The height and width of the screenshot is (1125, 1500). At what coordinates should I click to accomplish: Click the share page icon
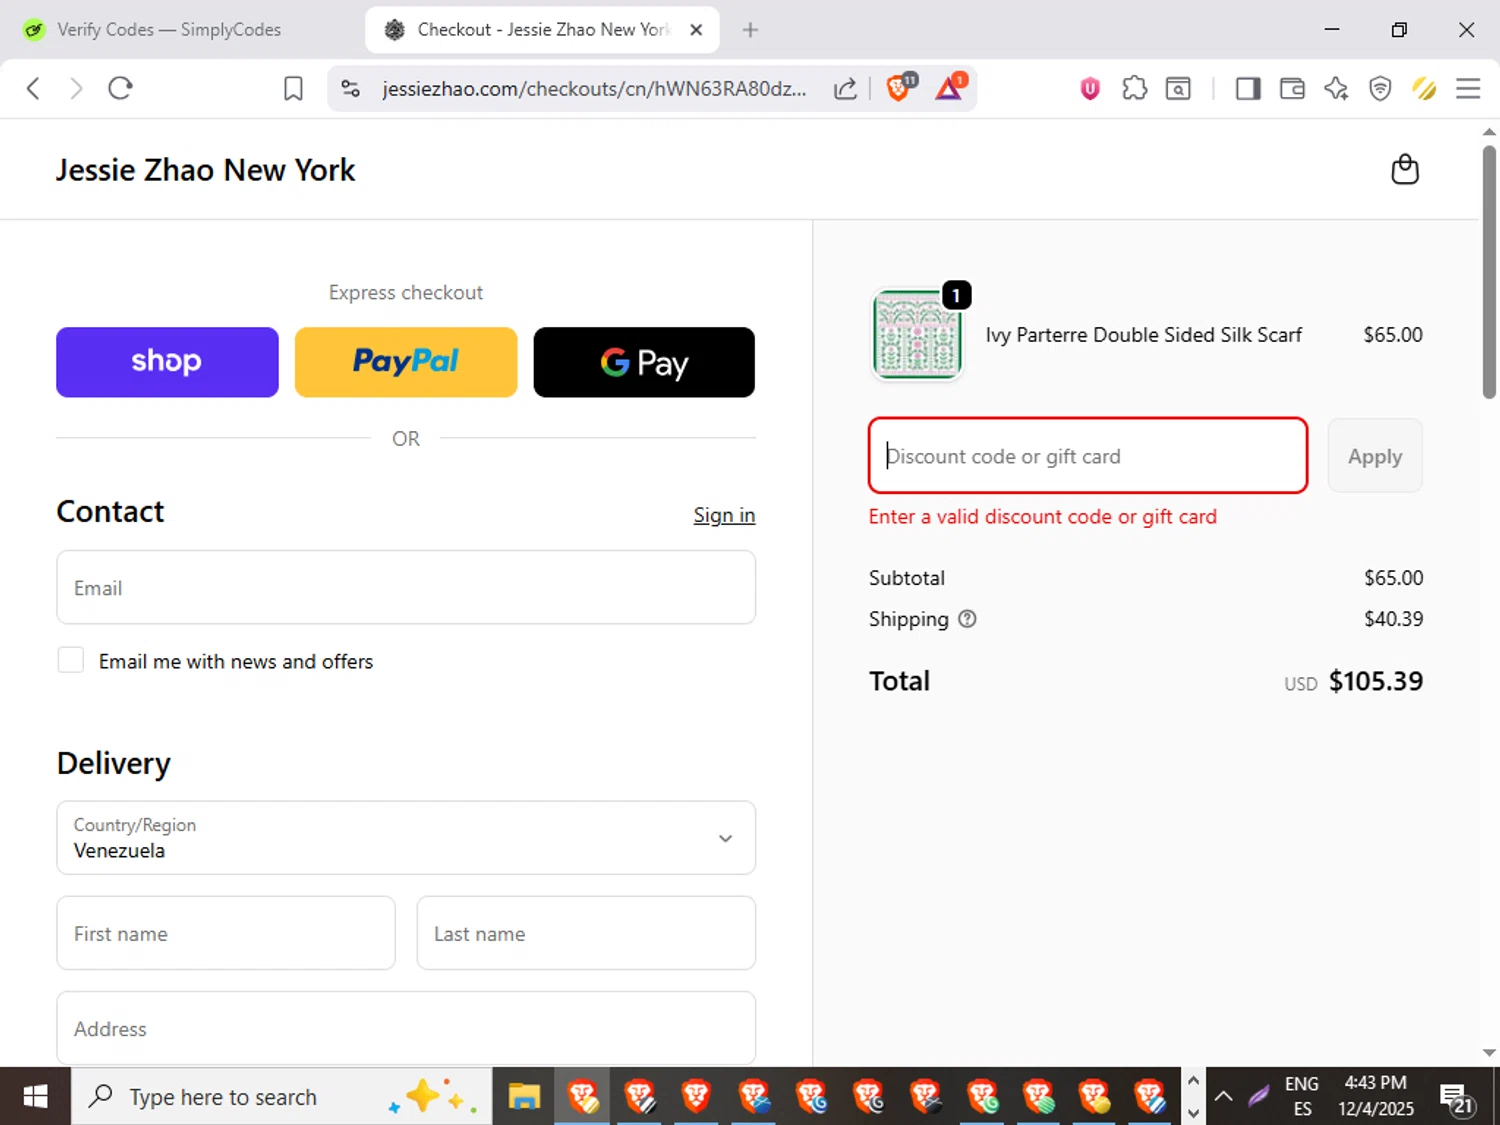[x=845, y=89]
